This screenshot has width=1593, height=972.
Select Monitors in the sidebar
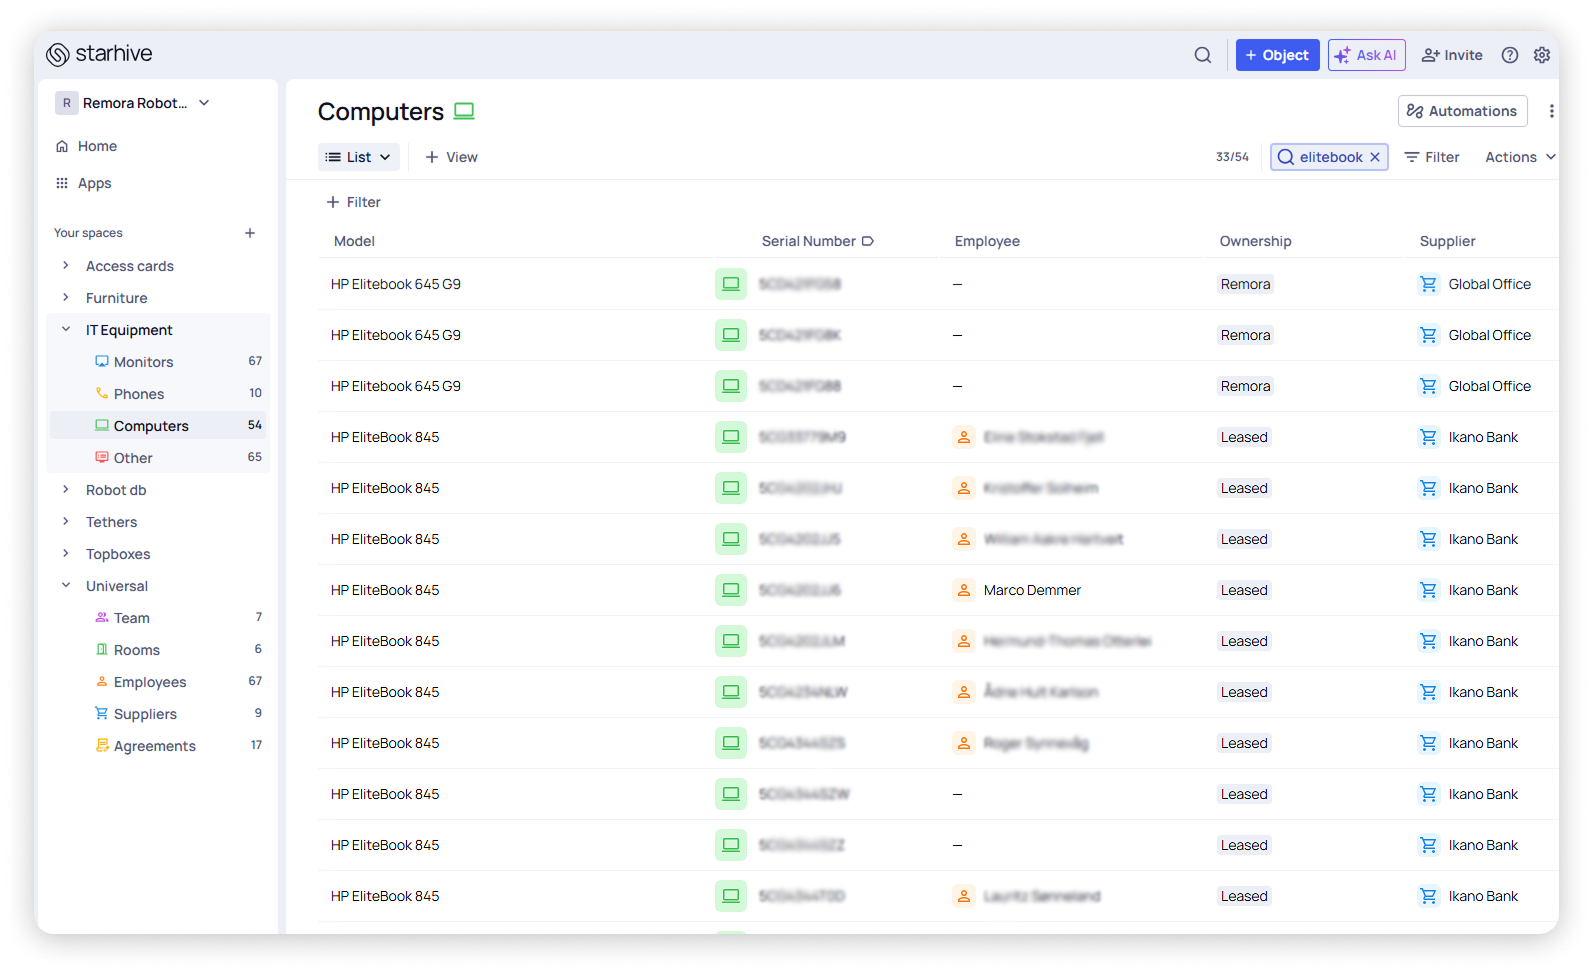[x=143, y=362]
